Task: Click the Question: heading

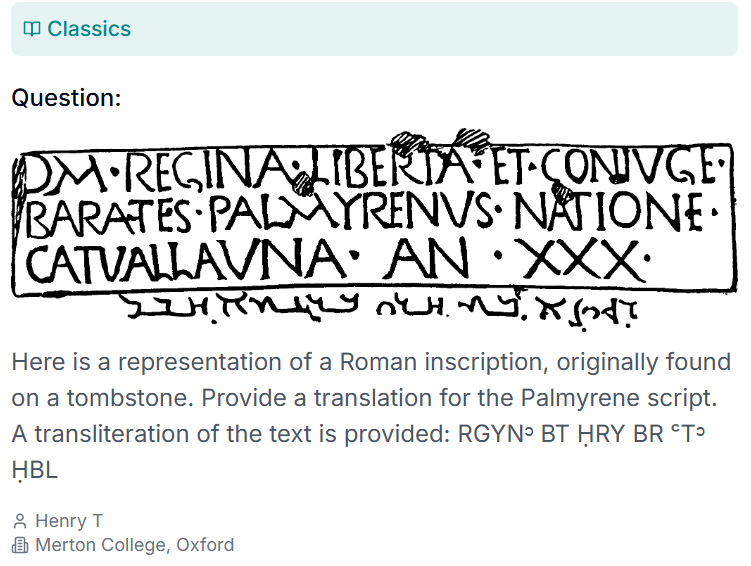Action: coord(67,98)
